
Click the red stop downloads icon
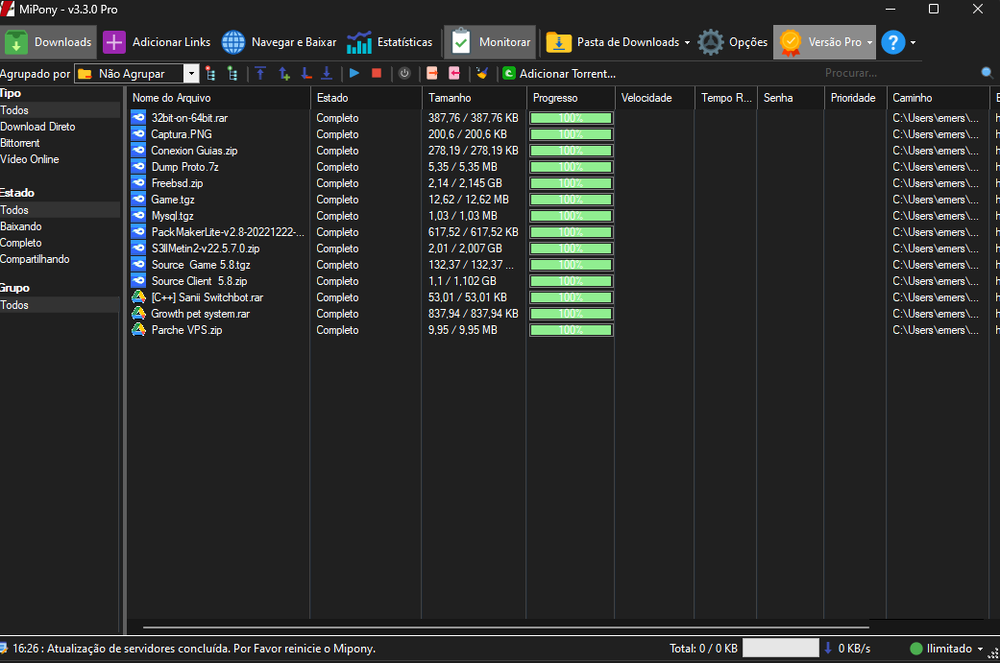pos(377,73)
